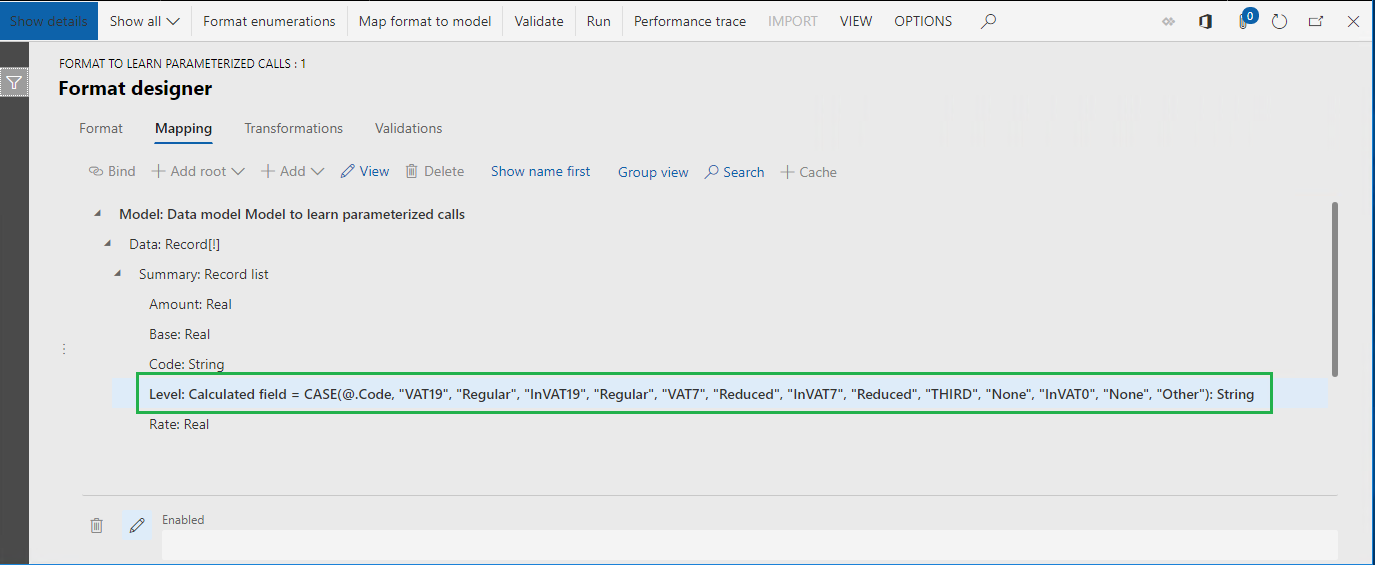Expand the Show all dropdown
Image resolution: width=1375 pixels, height=565 pixels.
pyautogui.click(x=145, y=21)
